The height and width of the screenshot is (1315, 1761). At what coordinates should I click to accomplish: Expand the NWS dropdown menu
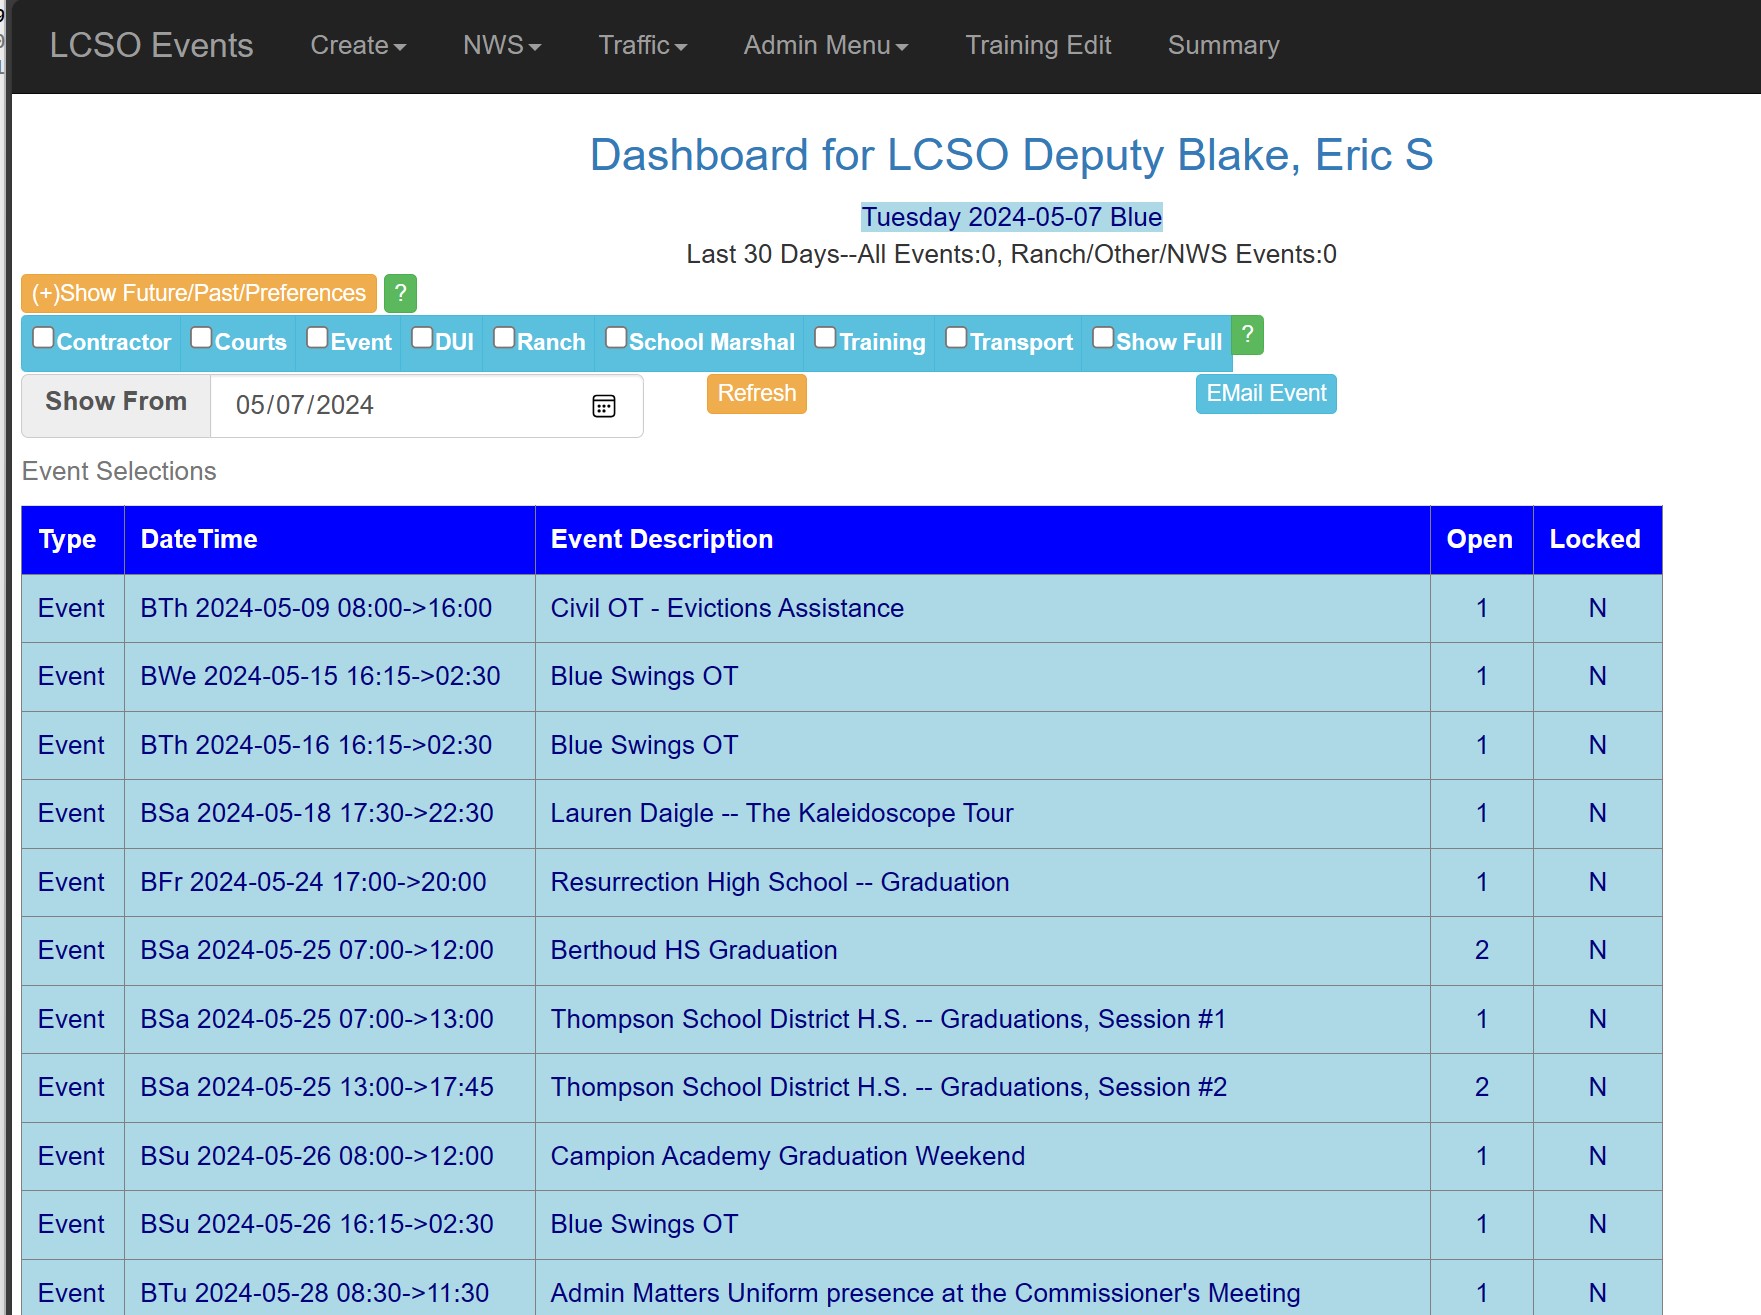click(502, 46)
